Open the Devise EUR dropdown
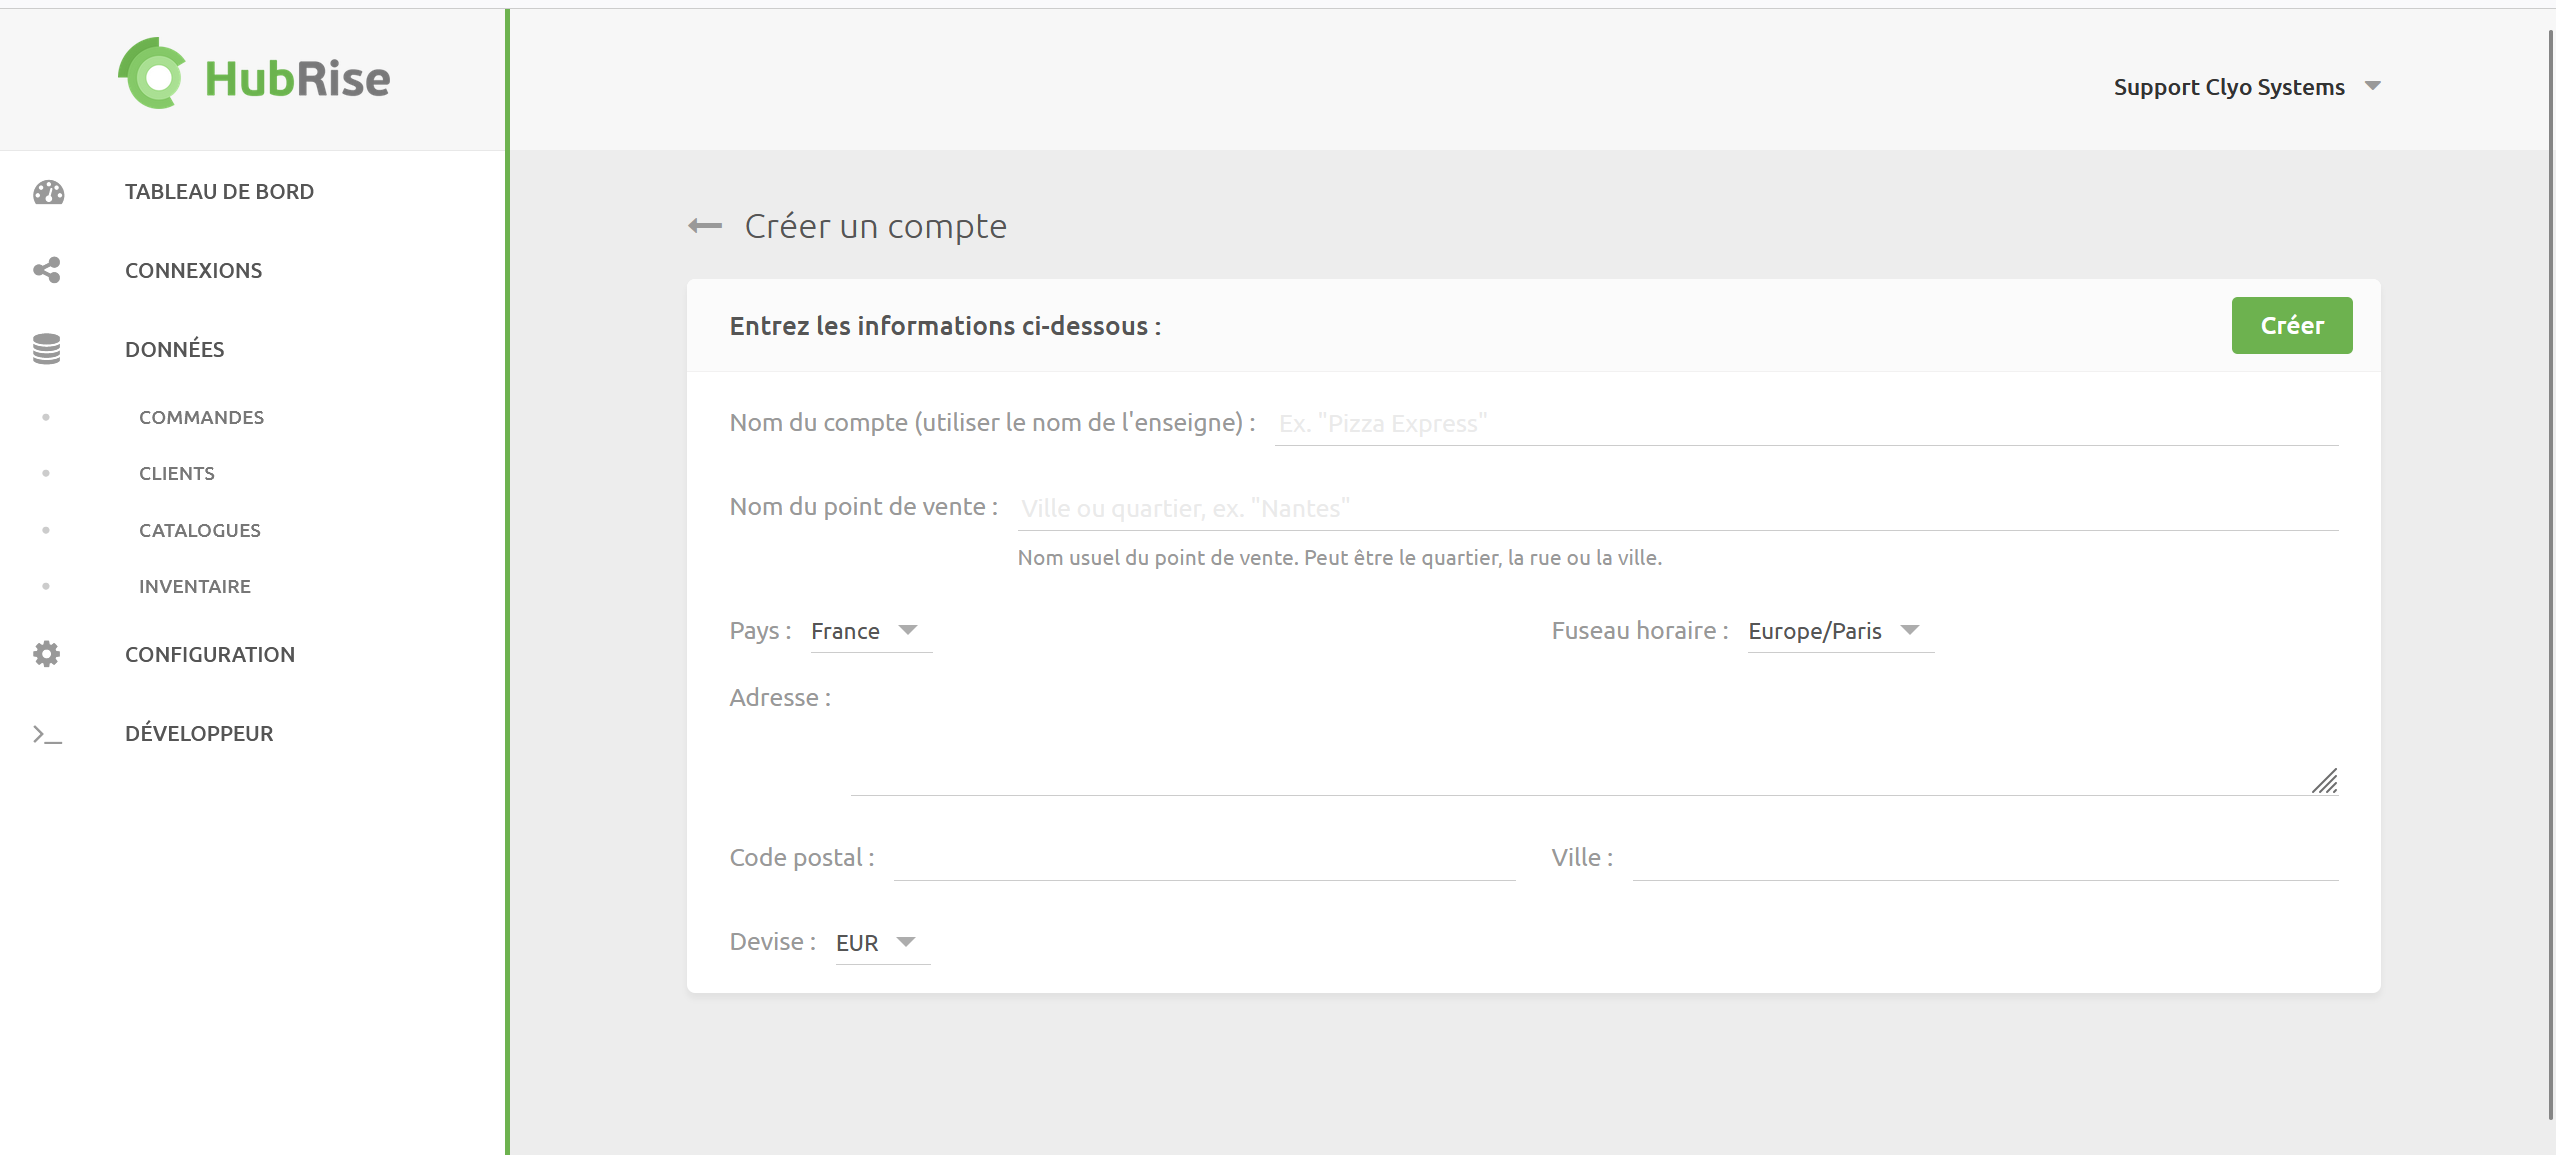Screen dimensions: 2556x1155 click(x=881, y=942)
